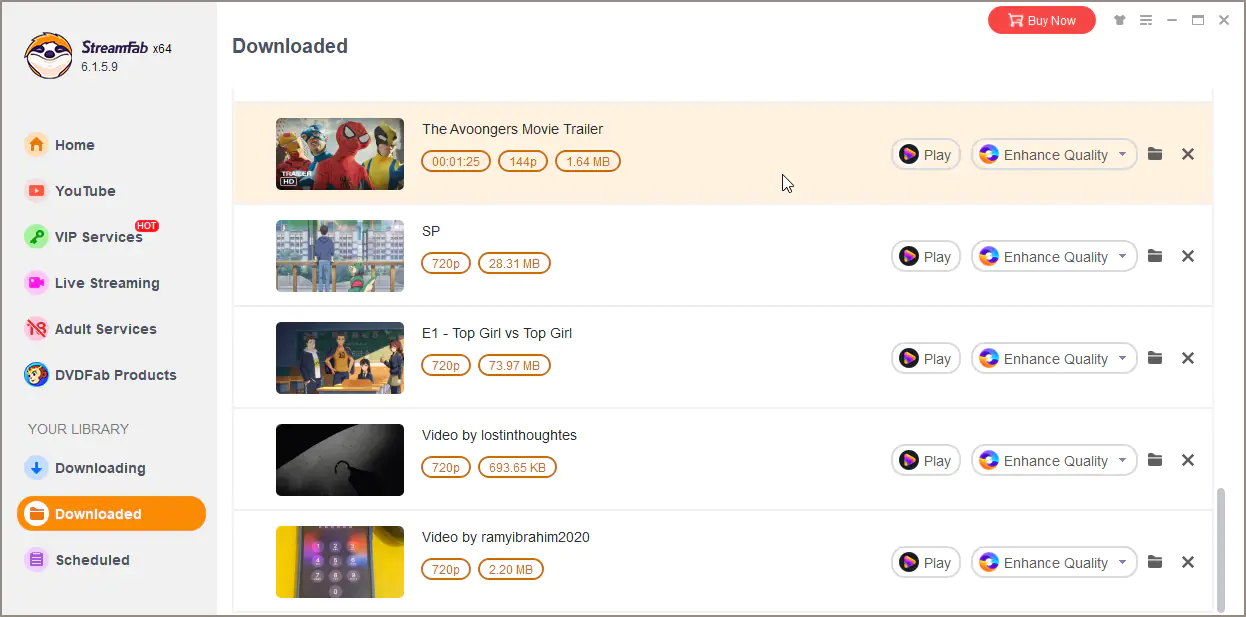Expand Enhance Quality dropdown for Avoongers Trailer
This screenshot has height=617, width=1246.
(1122, 154)
